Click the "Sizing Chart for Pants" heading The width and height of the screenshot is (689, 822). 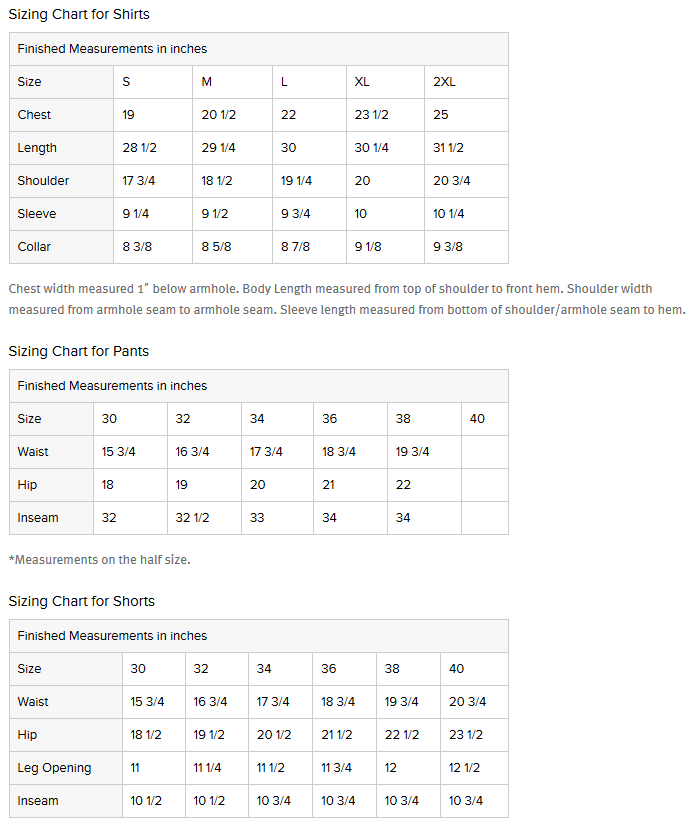[x=79, y=352]
